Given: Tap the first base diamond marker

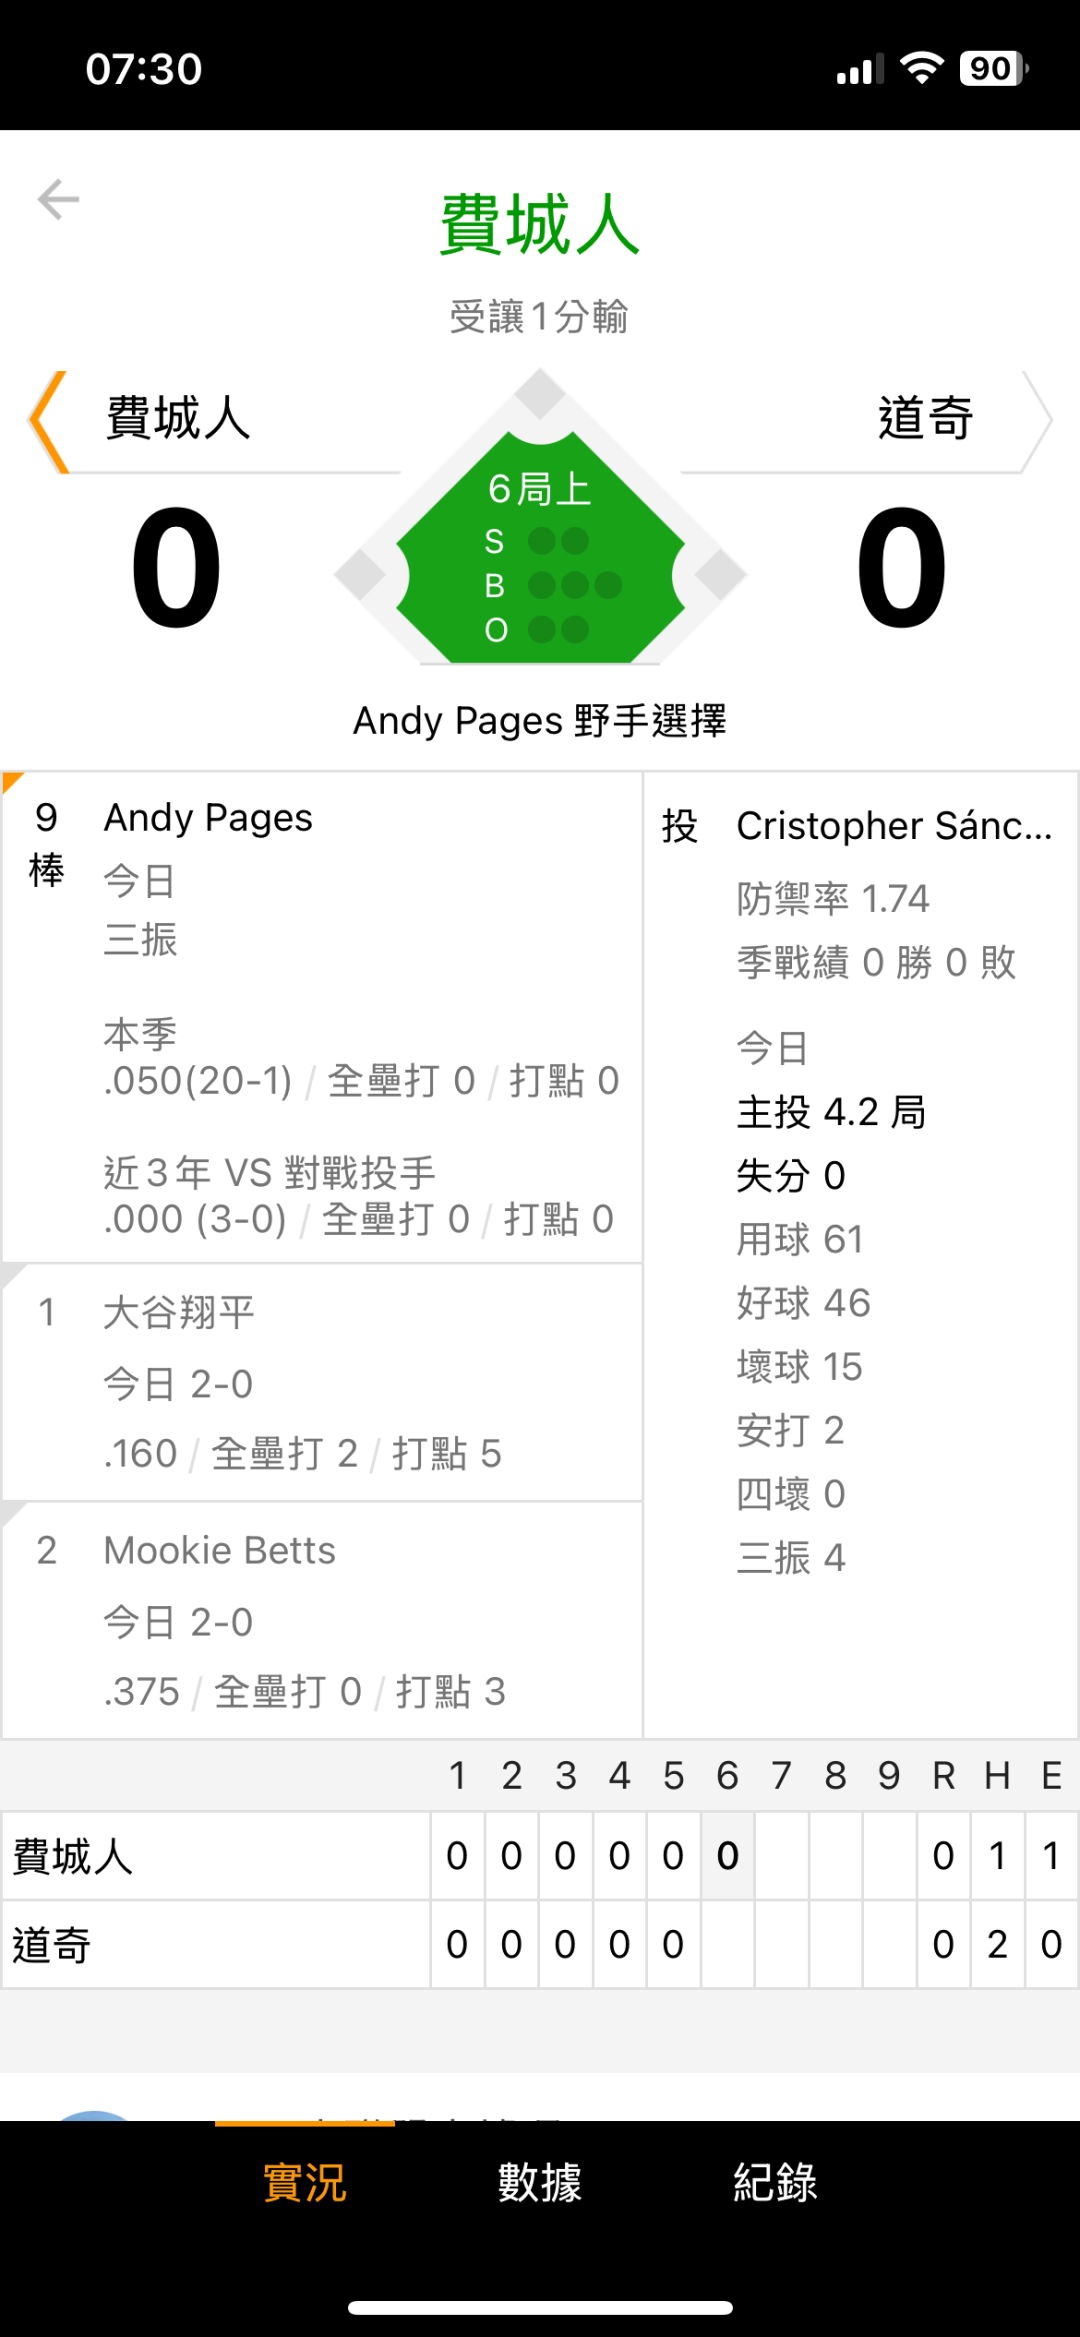Looking at the screenshot, I should point(720,574).
